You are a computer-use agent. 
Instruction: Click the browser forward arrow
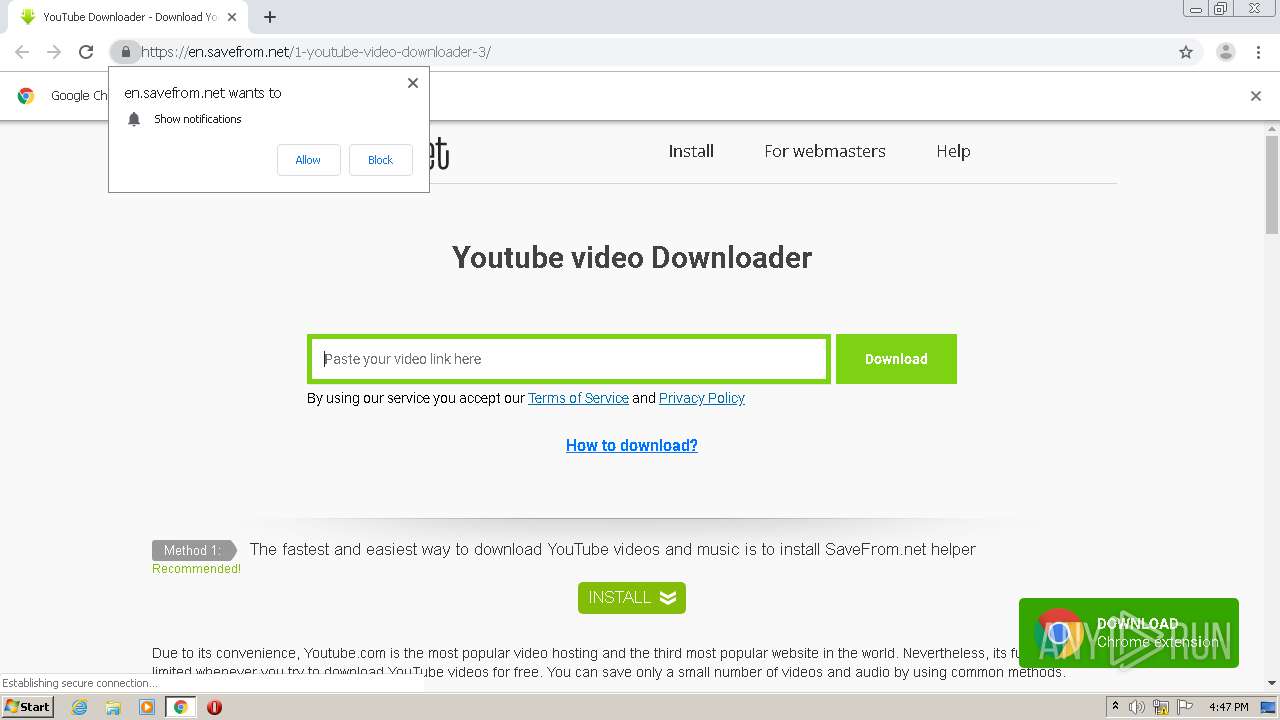click(54, 52)
